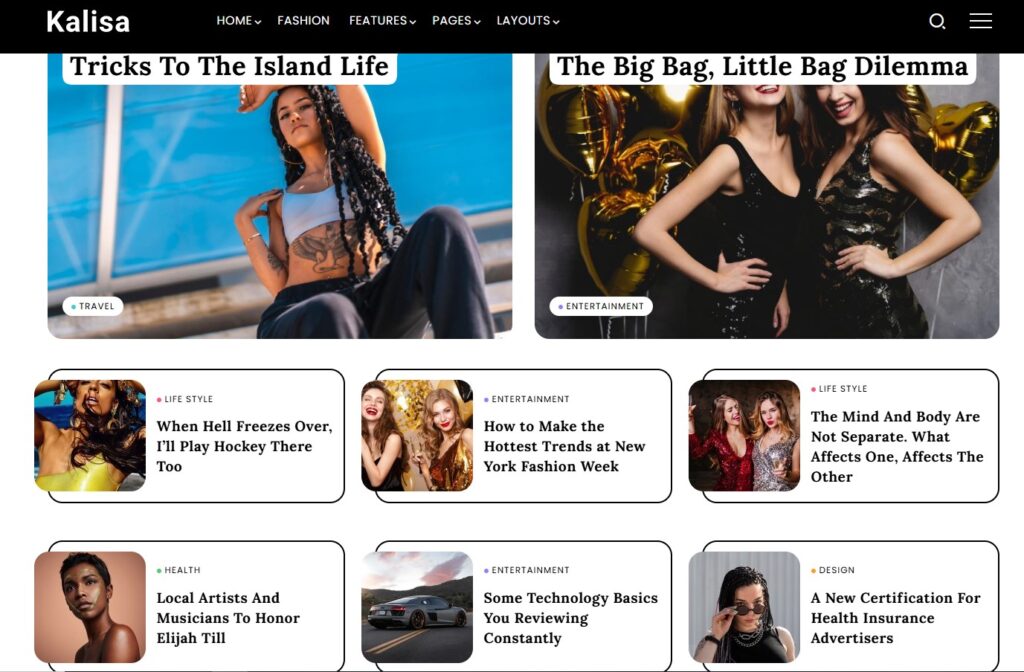This screenshot has height=672, width=1024.
Task: Open the Pages dropdown menu
Action: [456, 21]
